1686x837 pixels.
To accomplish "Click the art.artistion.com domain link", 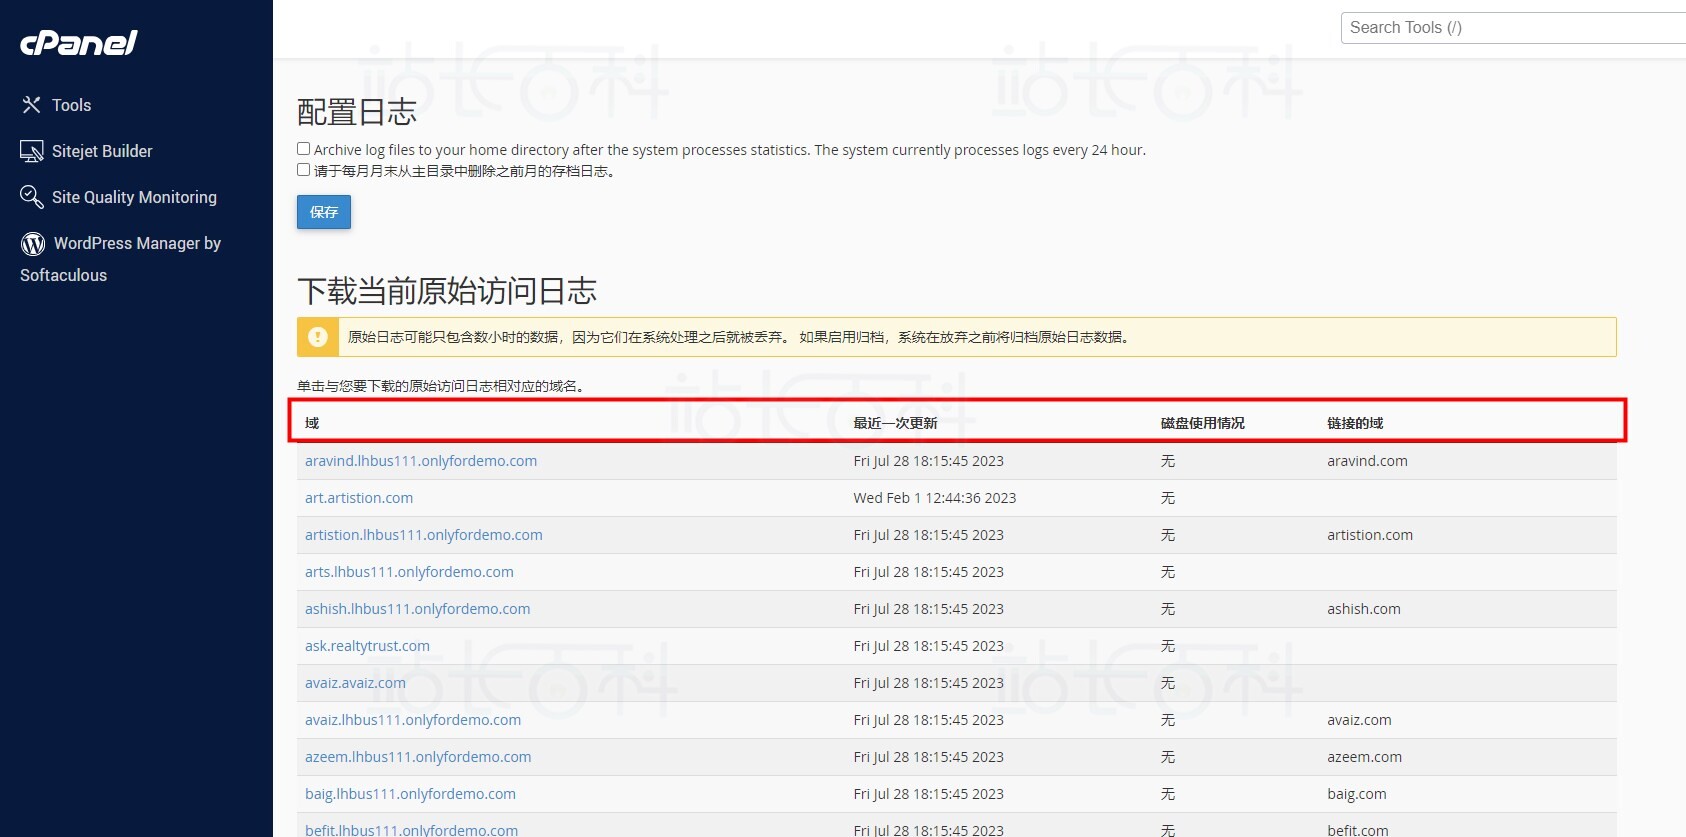I will click(x=359, y=498).
